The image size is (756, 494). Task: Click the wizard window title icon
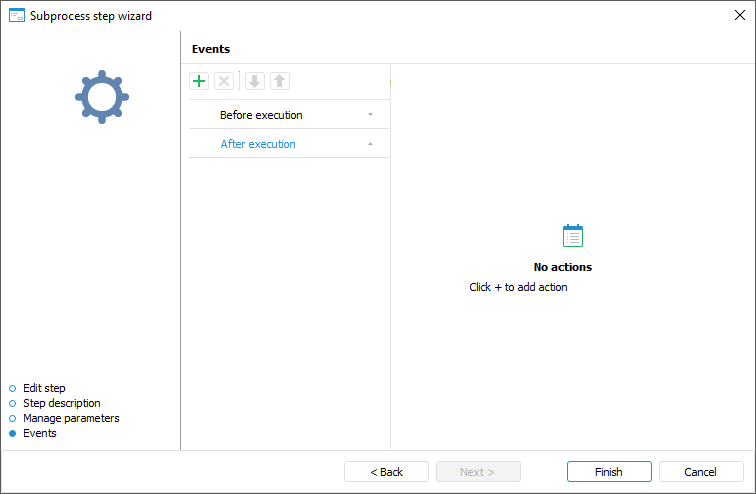coord(16,15)
